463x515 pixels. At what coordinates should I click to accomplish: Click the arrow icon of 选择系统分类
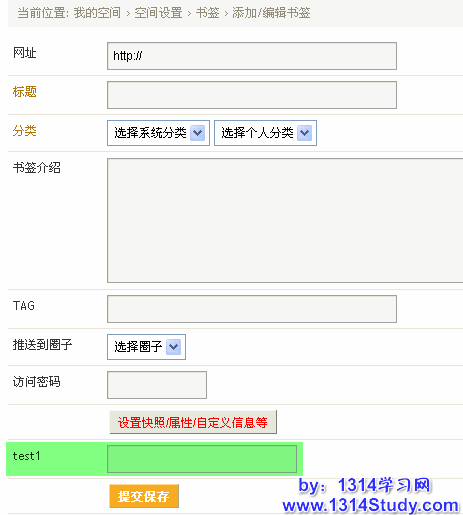pyautogui.click(x=198, y=133)
